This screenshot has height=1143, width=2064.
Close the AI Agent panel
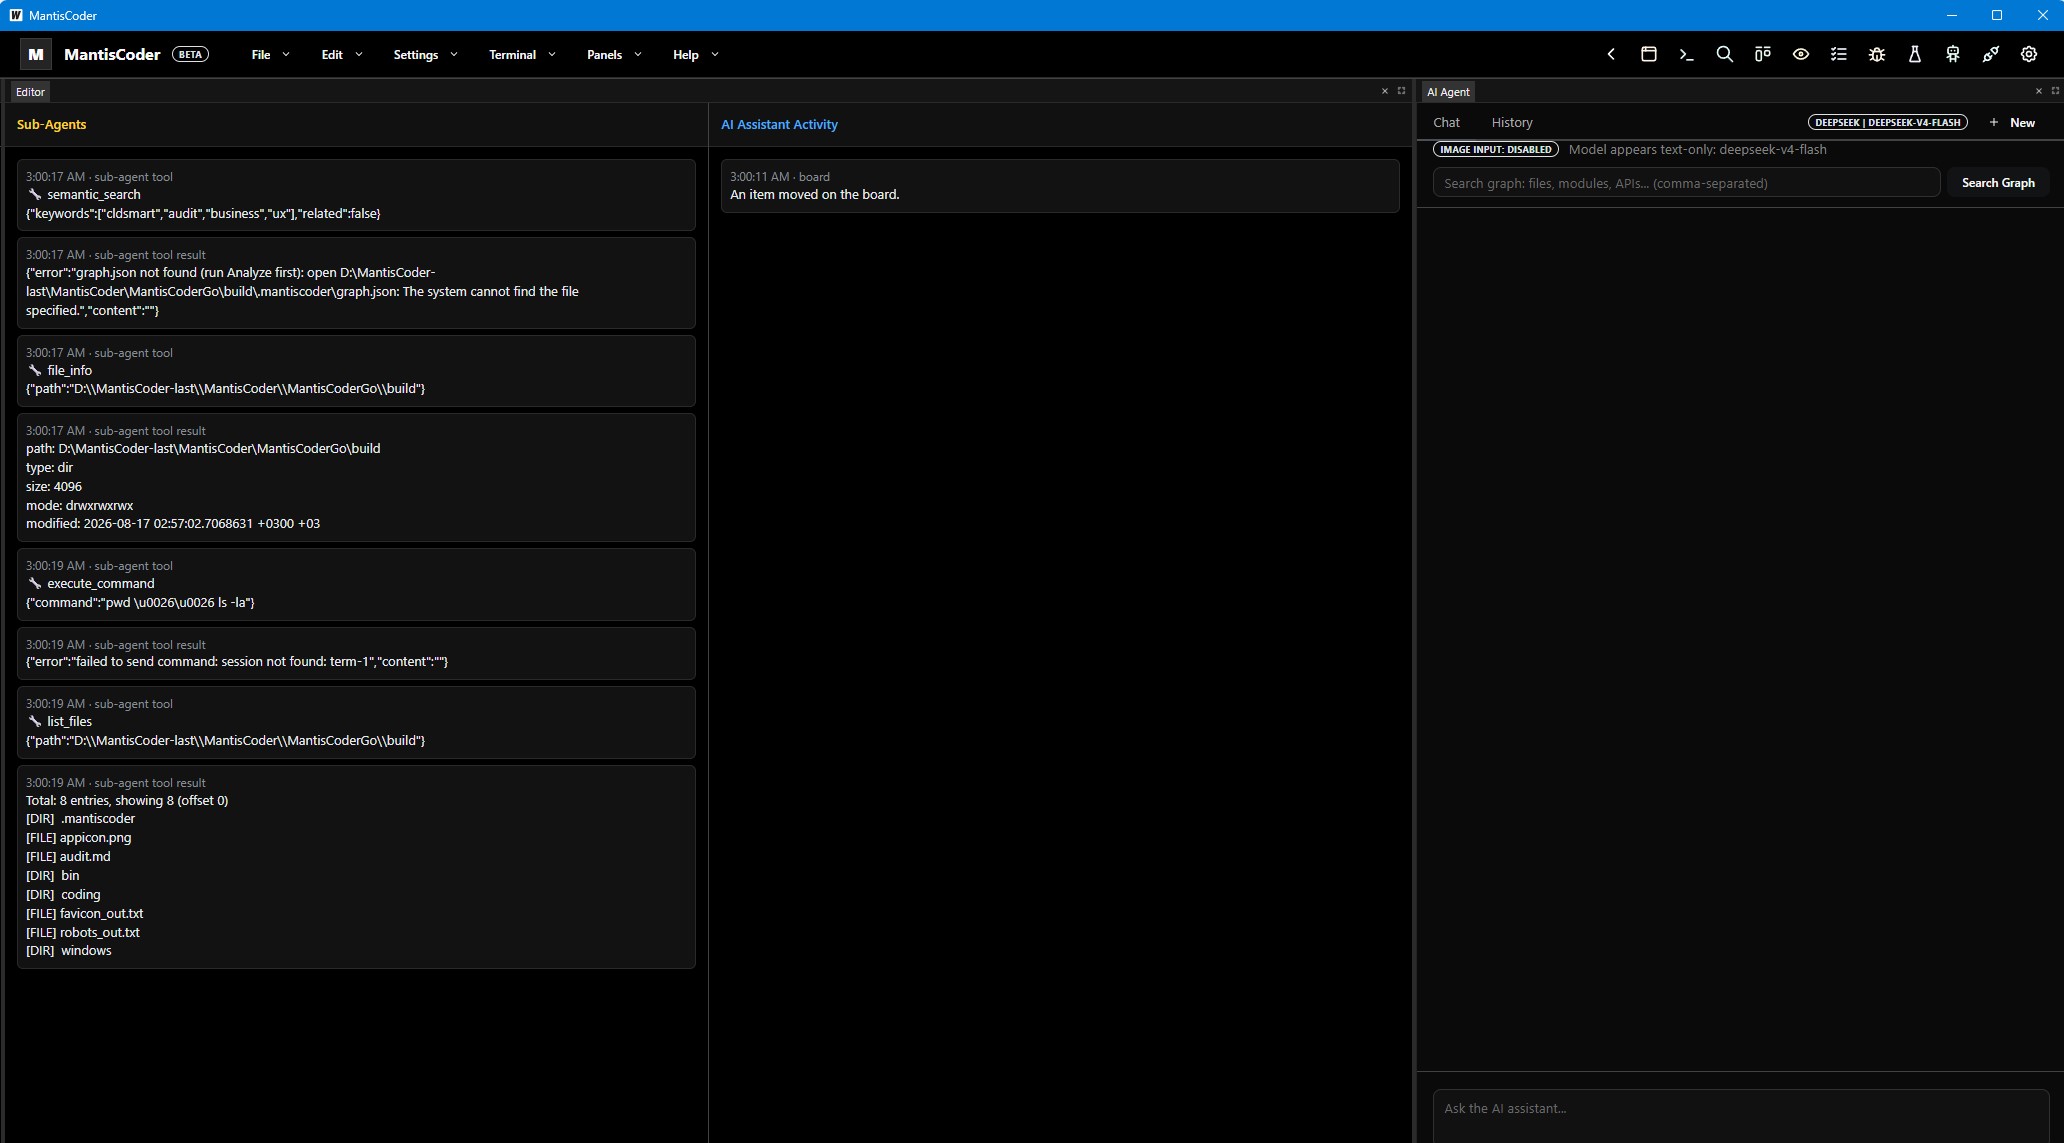coord(2039,91)
